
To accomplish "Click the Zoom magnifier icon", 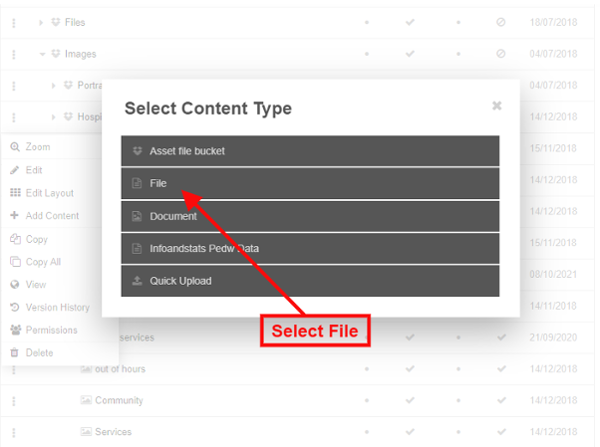I will [x=15, y=147].
